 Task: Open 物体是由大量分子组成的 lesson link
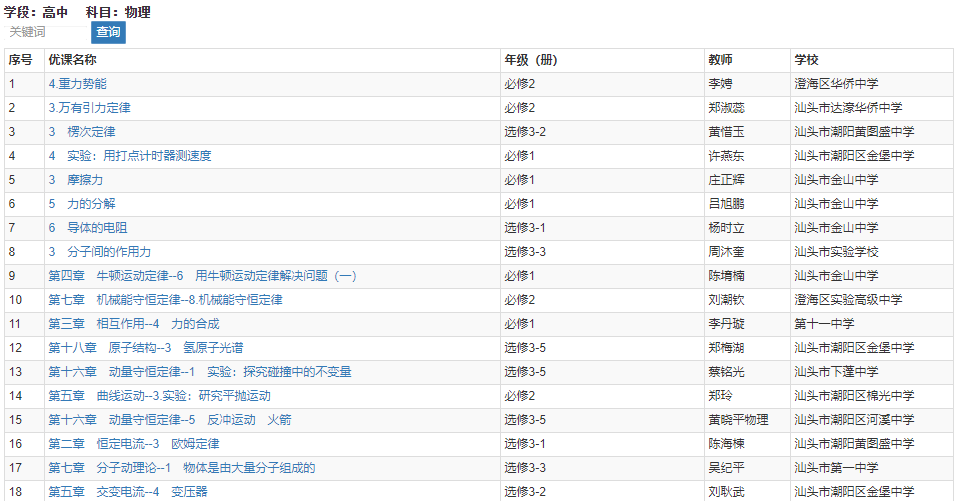coord(182,468)
